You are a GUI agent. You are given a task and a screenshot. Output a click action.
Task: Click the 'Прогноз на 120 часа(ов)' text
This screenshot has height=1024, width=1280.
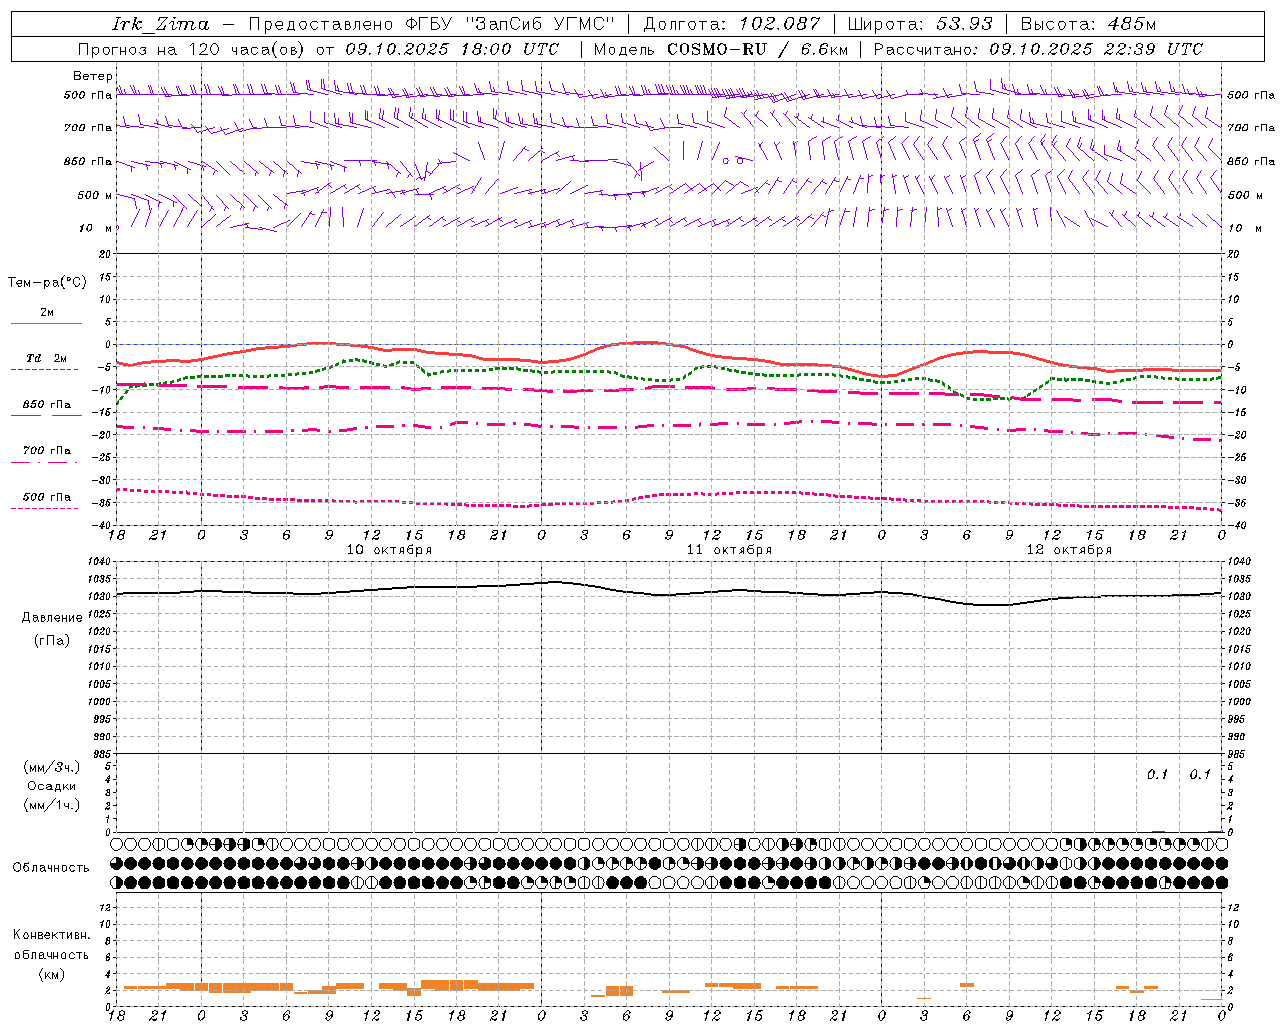[x=192, y=49]
